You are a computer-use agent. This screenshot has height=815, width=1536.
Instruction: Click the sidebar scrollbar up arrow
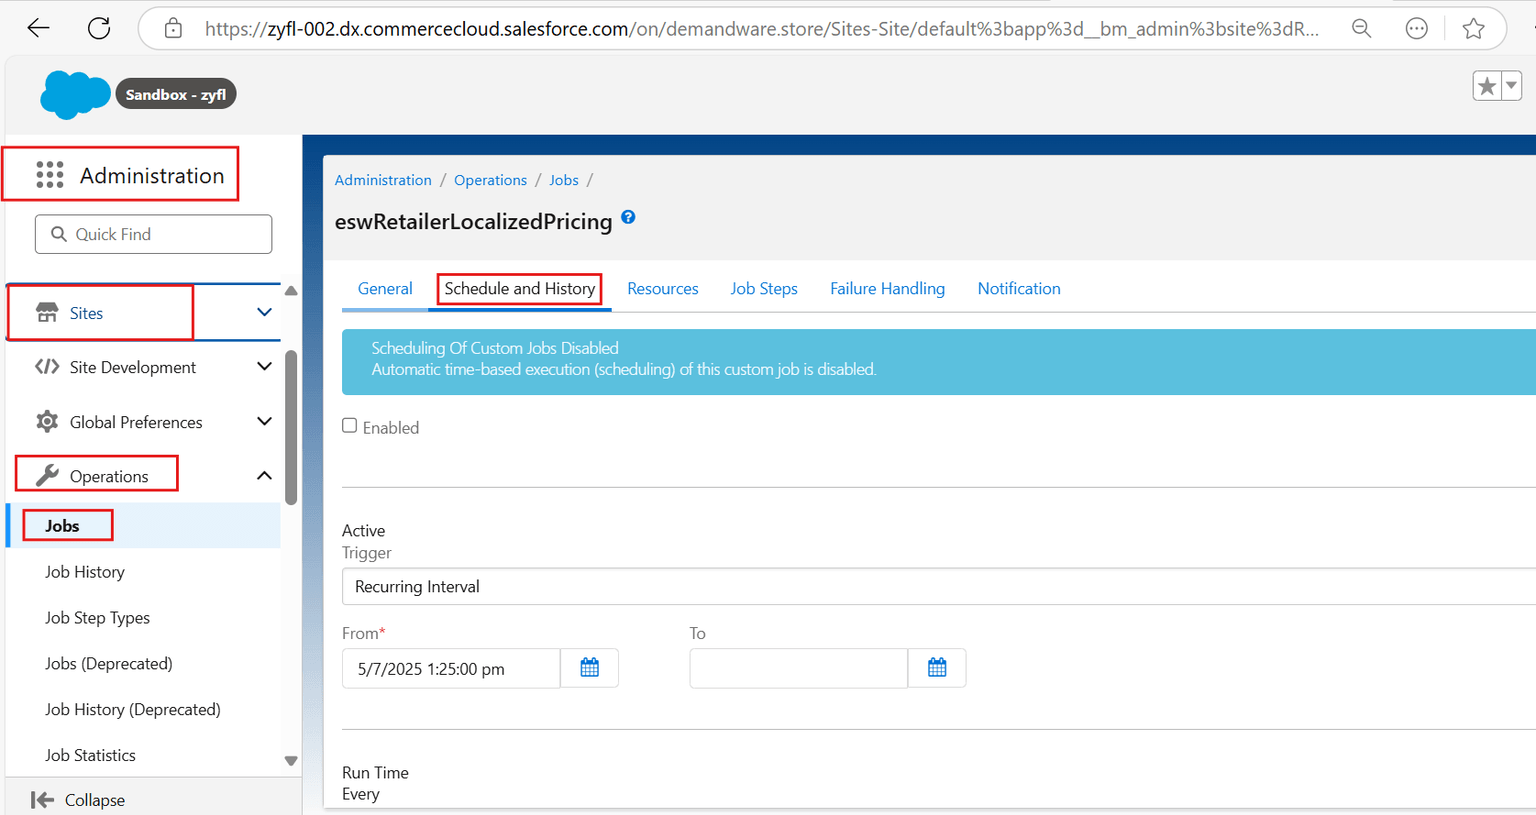pos(291,291)
